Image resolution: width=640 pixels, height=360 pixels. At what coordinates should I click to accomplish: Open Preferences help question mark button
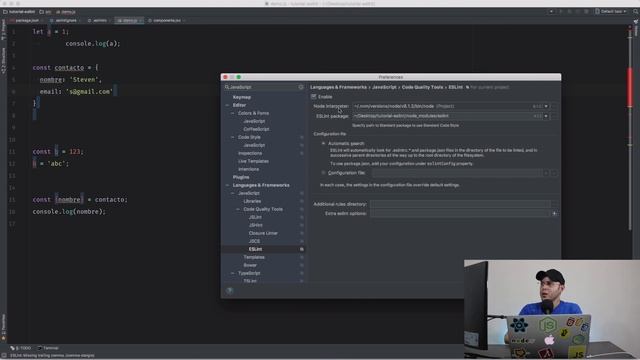(229, 290)
